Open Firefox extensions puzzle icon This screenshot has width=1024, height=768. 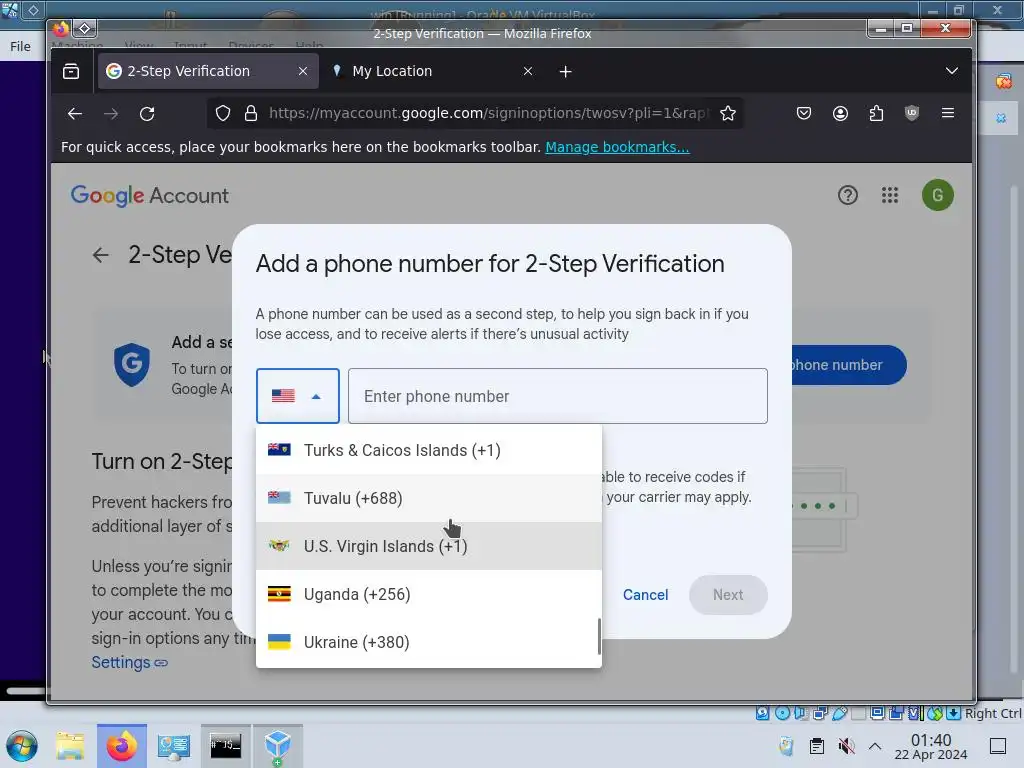pos(876,114)
